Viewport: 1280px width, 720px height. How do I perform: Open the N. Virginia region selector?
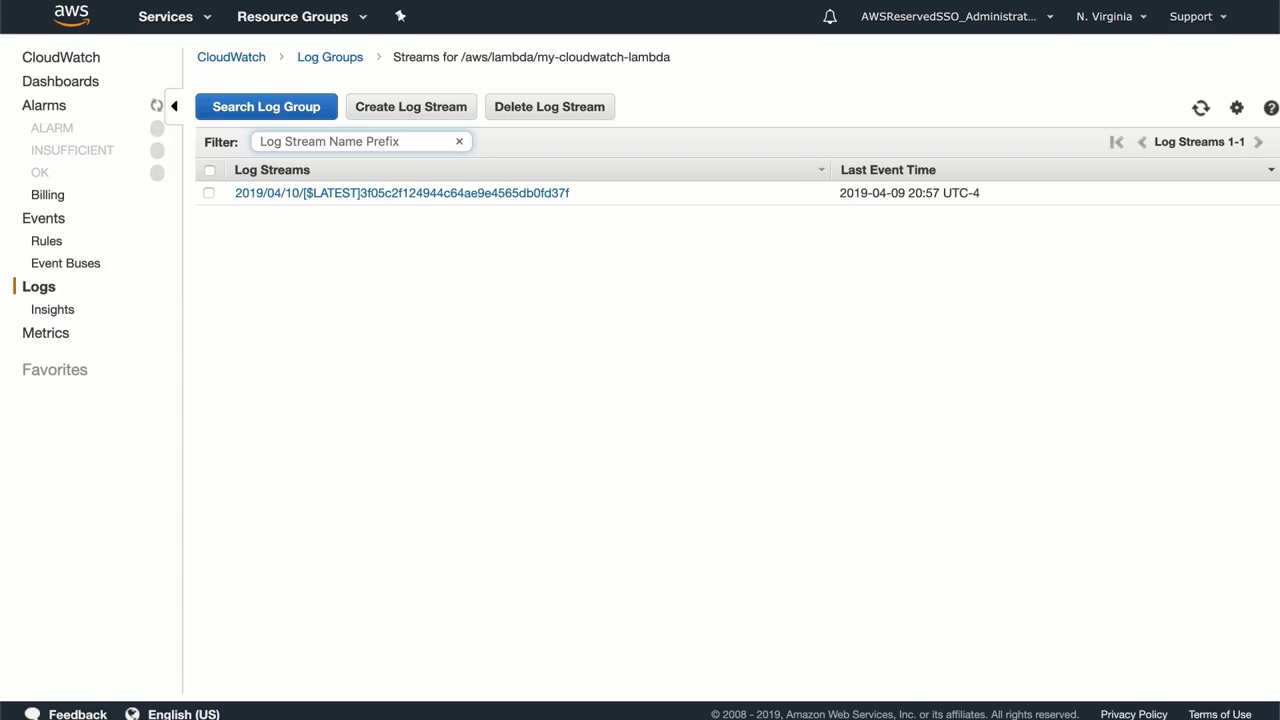(1111, 17)
